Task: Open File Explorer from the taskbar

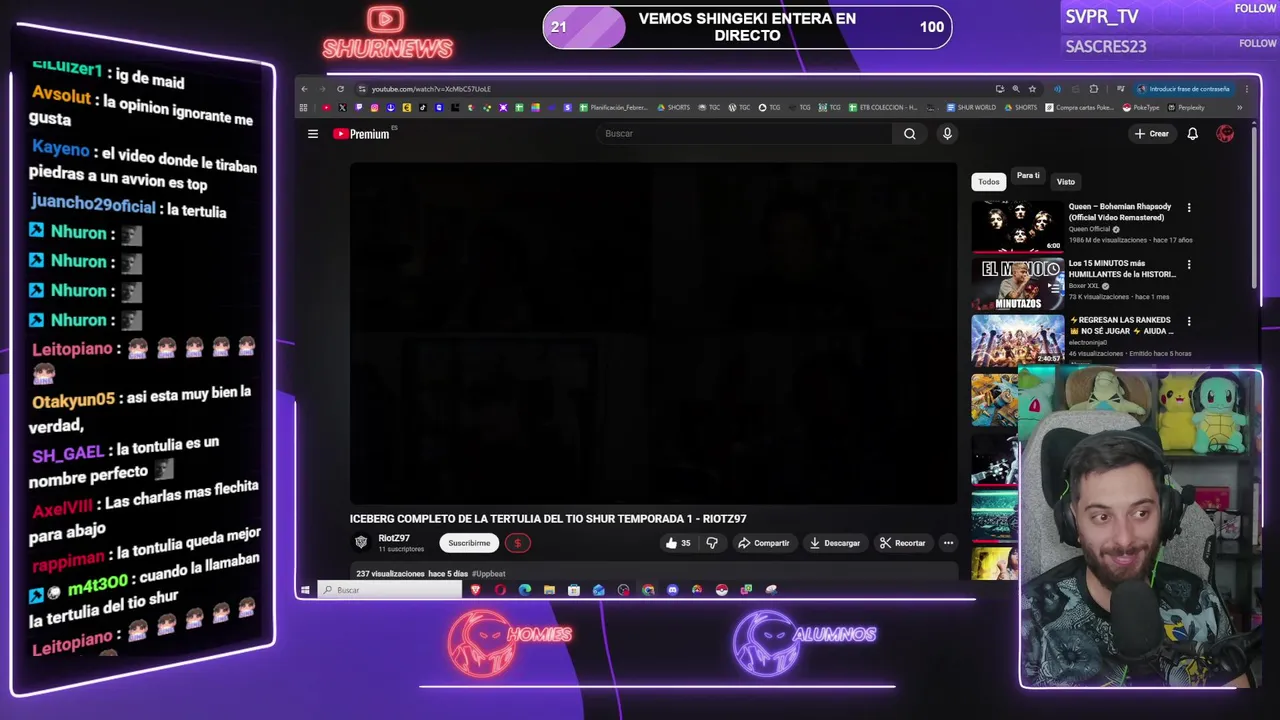Action: pyautogui.click(x=549, y=590)
